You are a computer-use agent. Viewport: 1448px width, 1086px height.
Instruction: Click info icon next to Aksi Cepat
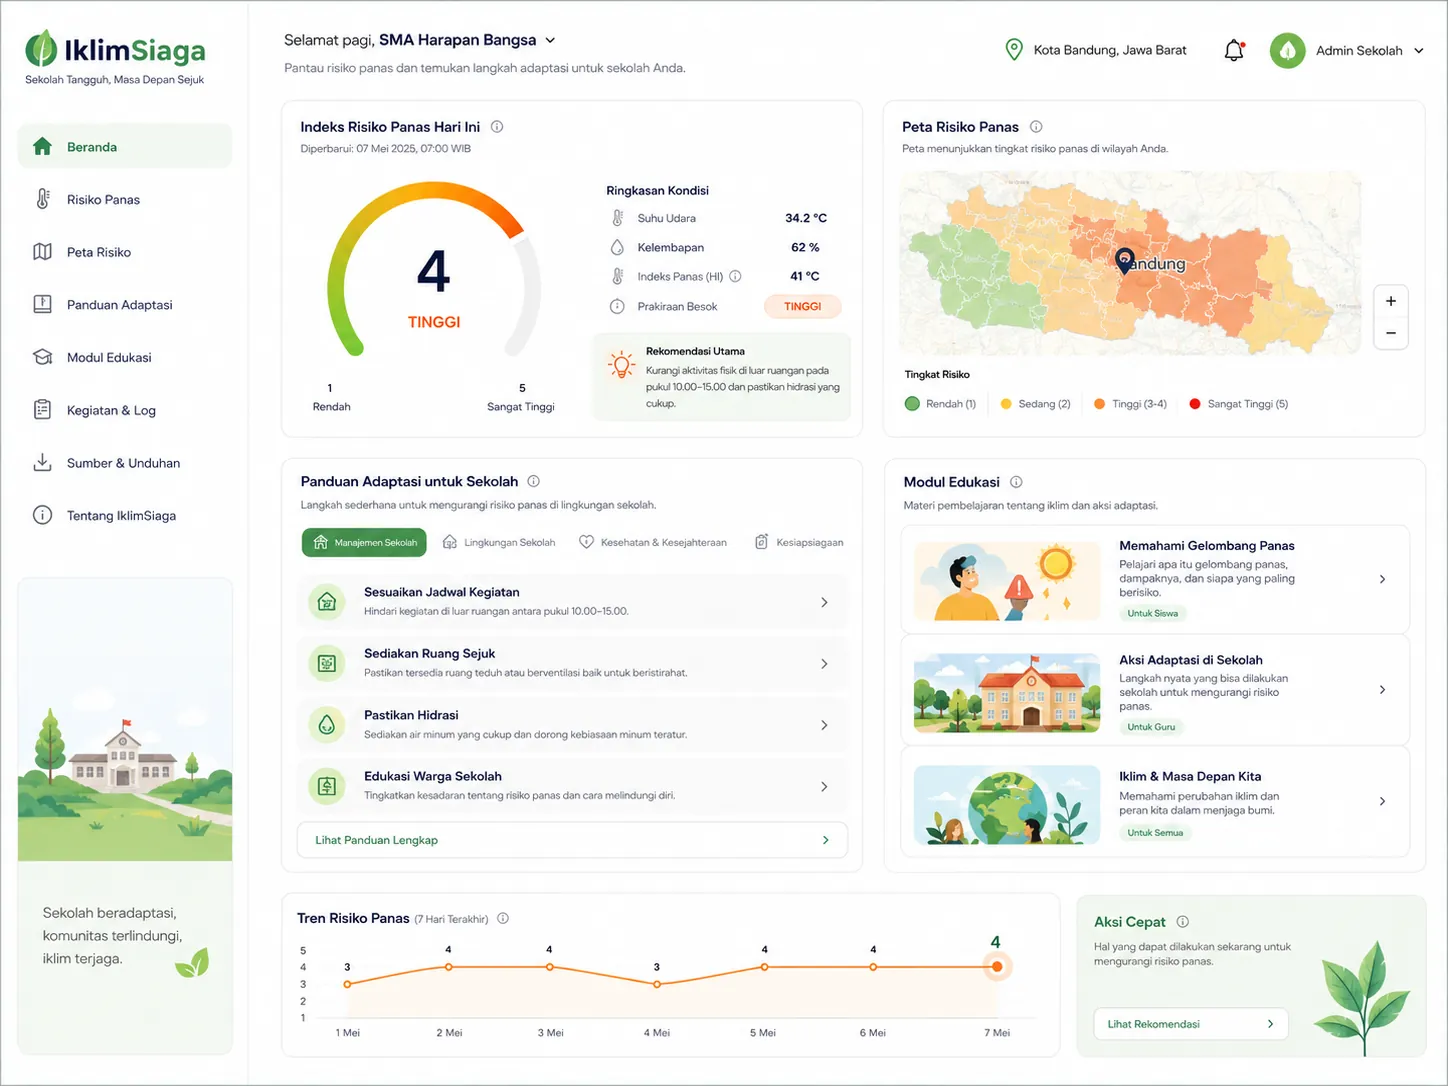pyautogui.click(x=1183, y=922)
